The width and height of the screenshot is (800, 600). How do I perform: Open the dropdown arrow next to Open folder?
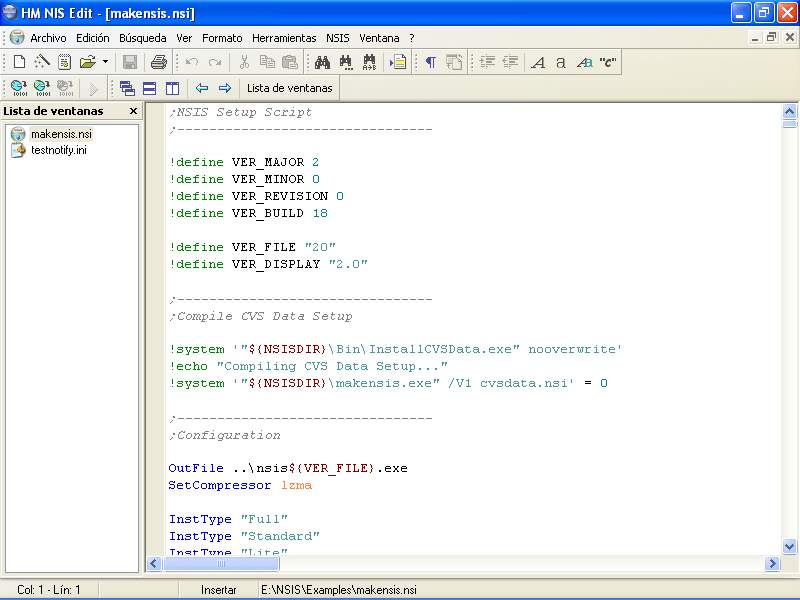[105, 62]
